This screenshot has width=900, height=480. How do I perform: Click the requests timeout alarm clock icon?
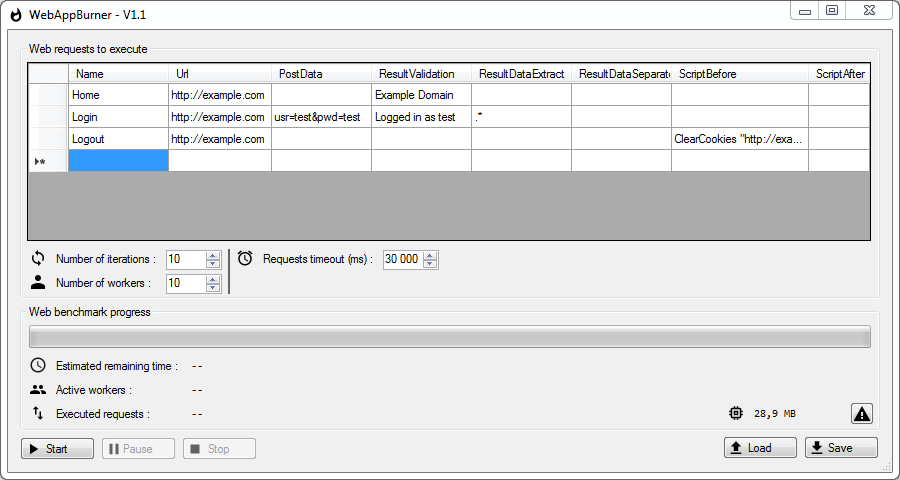tap(245, 258)
